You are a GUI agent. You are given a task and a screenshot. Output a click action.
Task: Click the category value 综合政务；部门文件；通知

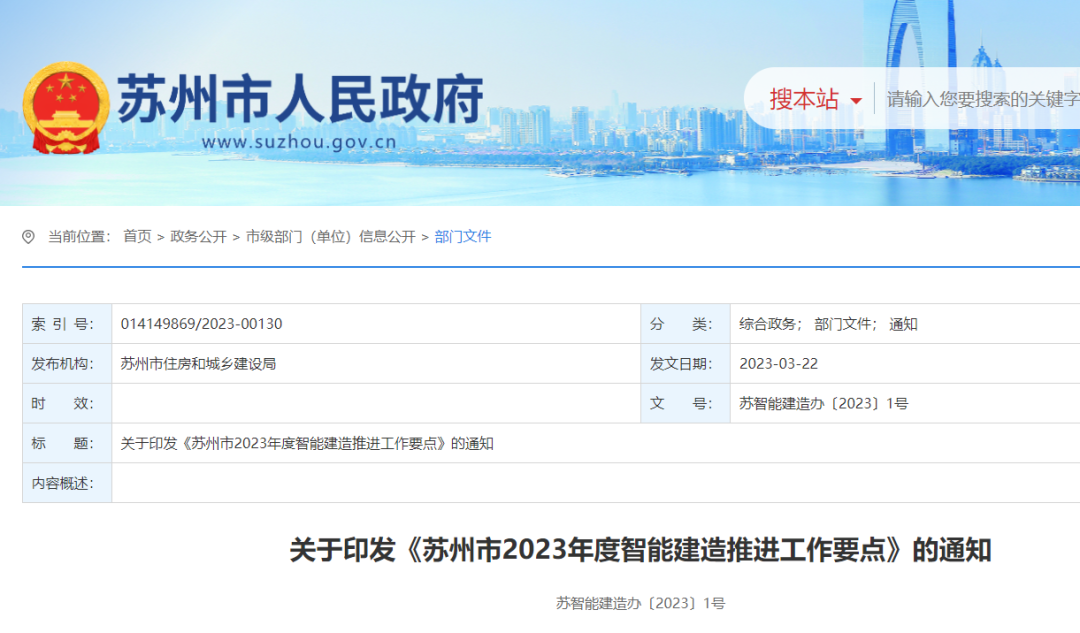point(828,324)
